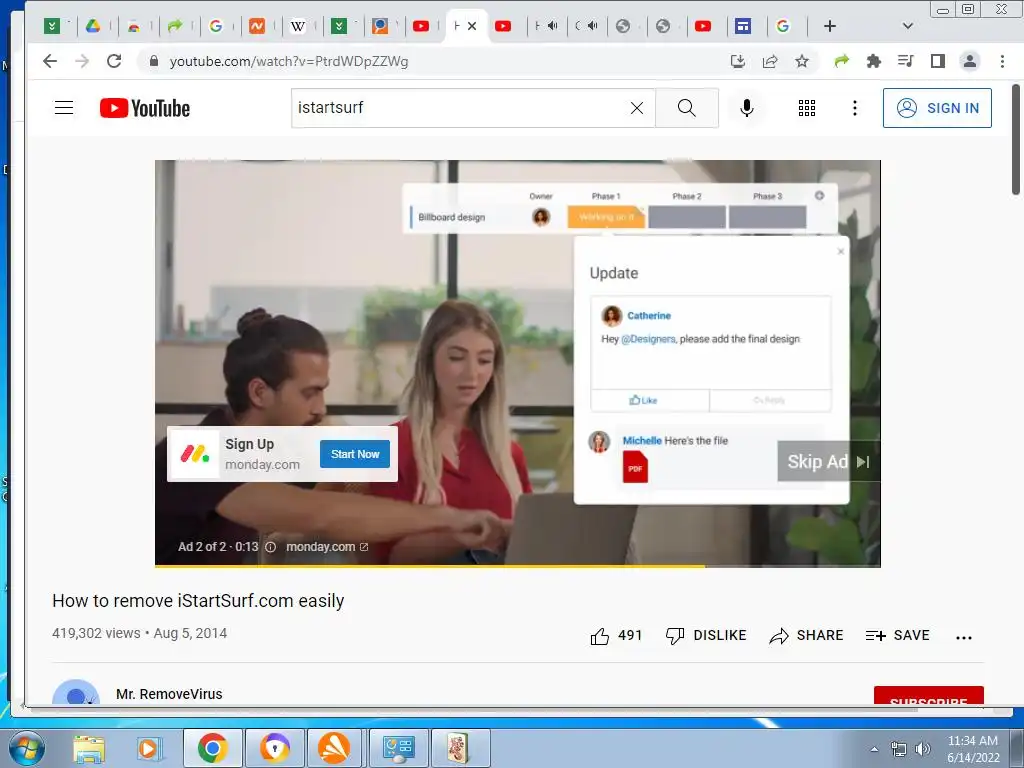Open Avast Antivirus orange taskbar icon
The image size is (1024, 768).
click(x=334, y=748)
